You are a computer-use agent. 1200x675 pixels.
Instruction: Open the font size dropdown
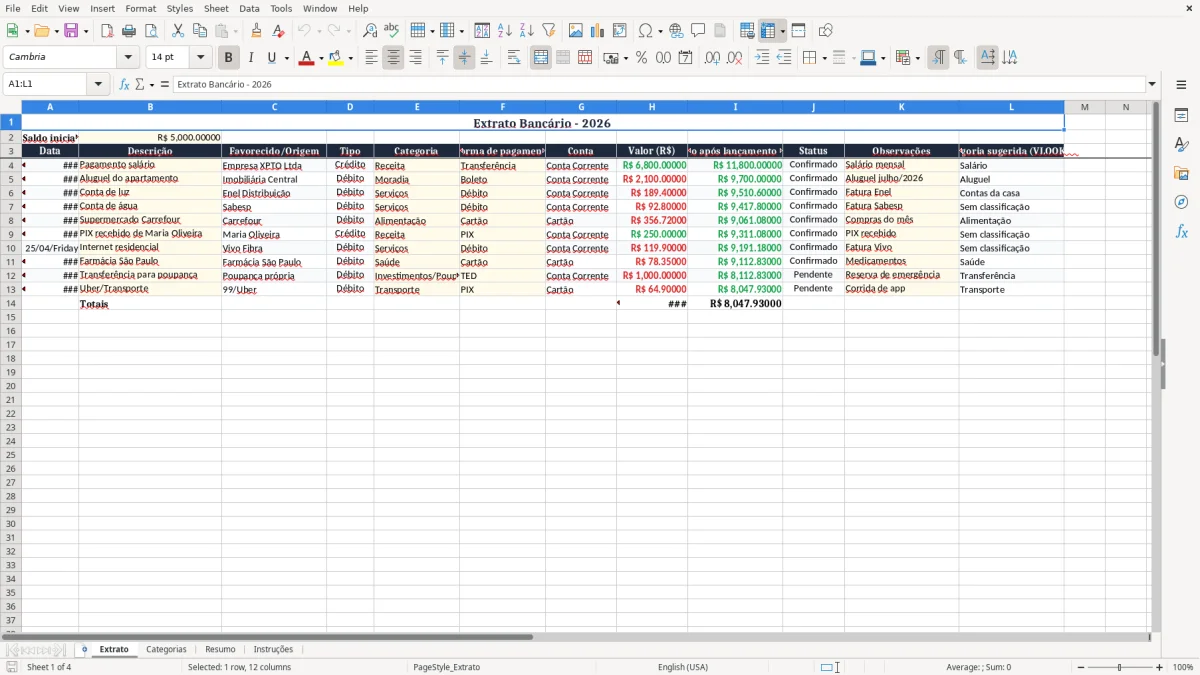tap(200, 58)
